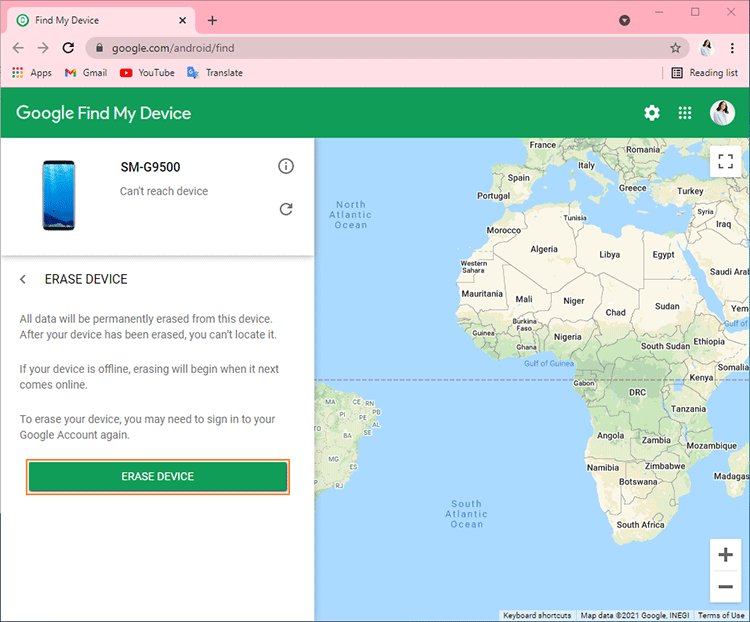
Task: Click the SM-G9500 phone thumbnail
Action: click(x=58, y=195)
